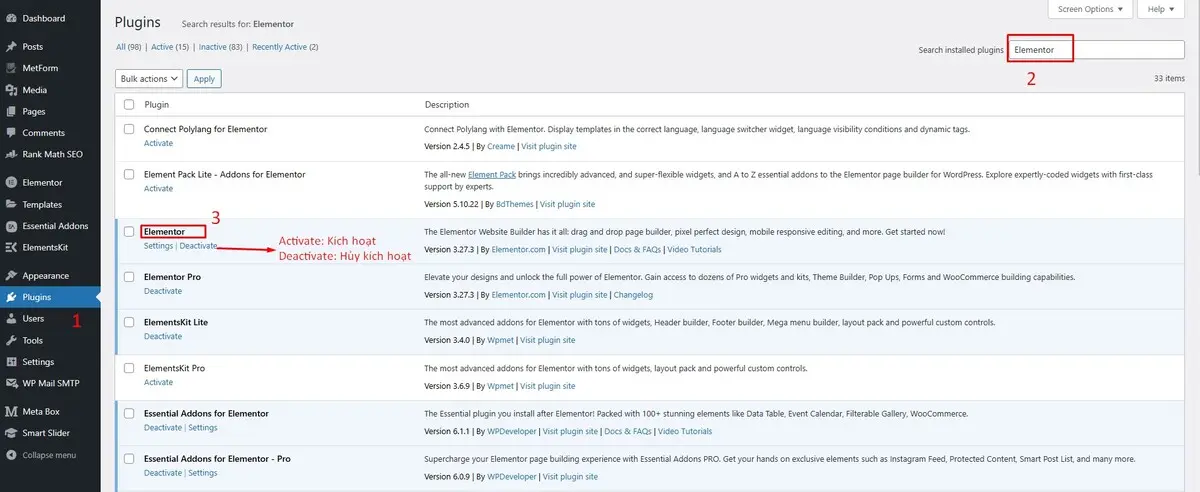Viewport: 1200px width, 492px height.
Task: Deactivate ElementsKit Lite plugin
Action: (x=163, y=336)
